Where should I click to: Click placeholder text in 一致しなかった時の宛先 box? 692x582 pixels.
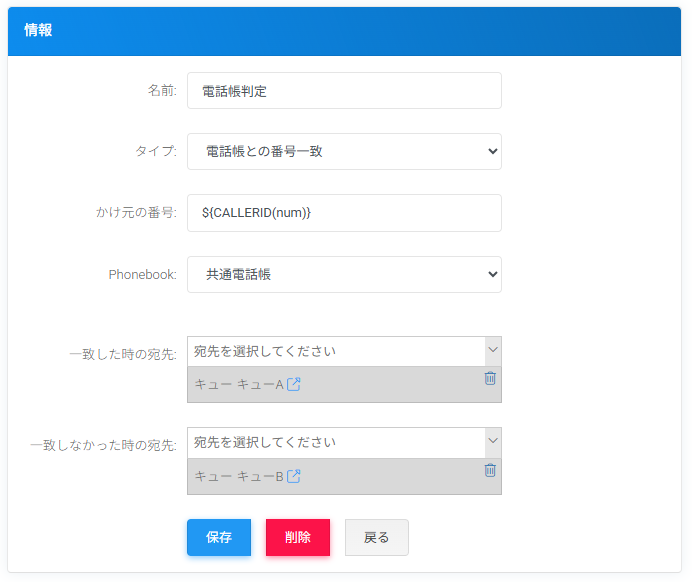pyautogui.click(x=265, y=443)
